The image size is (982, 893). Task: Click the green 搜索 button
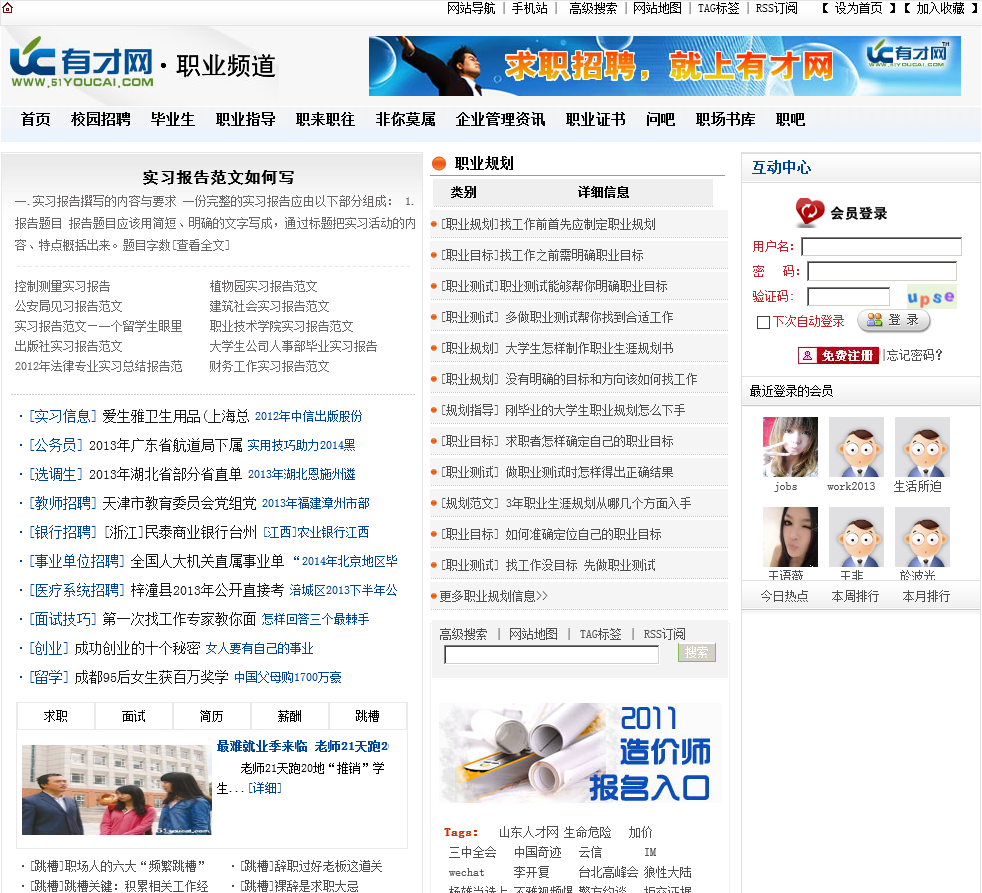click(x=696, y=653)
